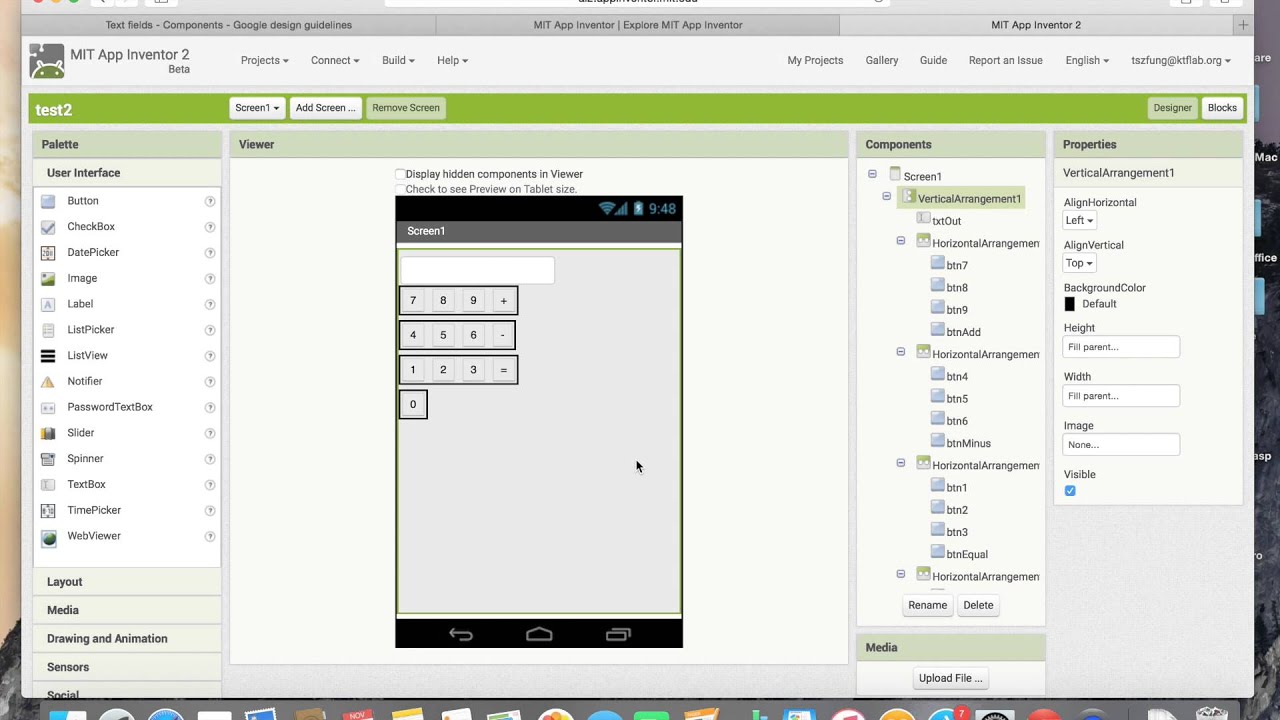Open the AlignVertical Top dropdown
The height and width of the screenshot is (720, 1280).
(1079, 263)
